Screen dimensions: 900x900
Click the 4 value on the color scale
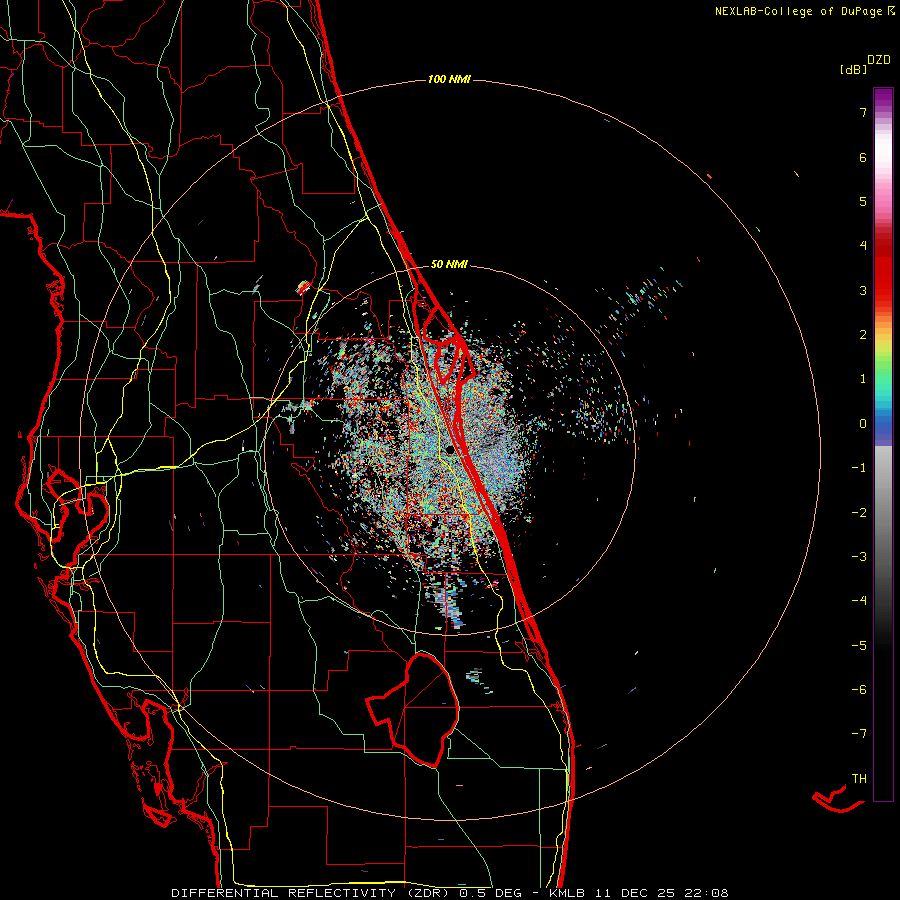863,246
